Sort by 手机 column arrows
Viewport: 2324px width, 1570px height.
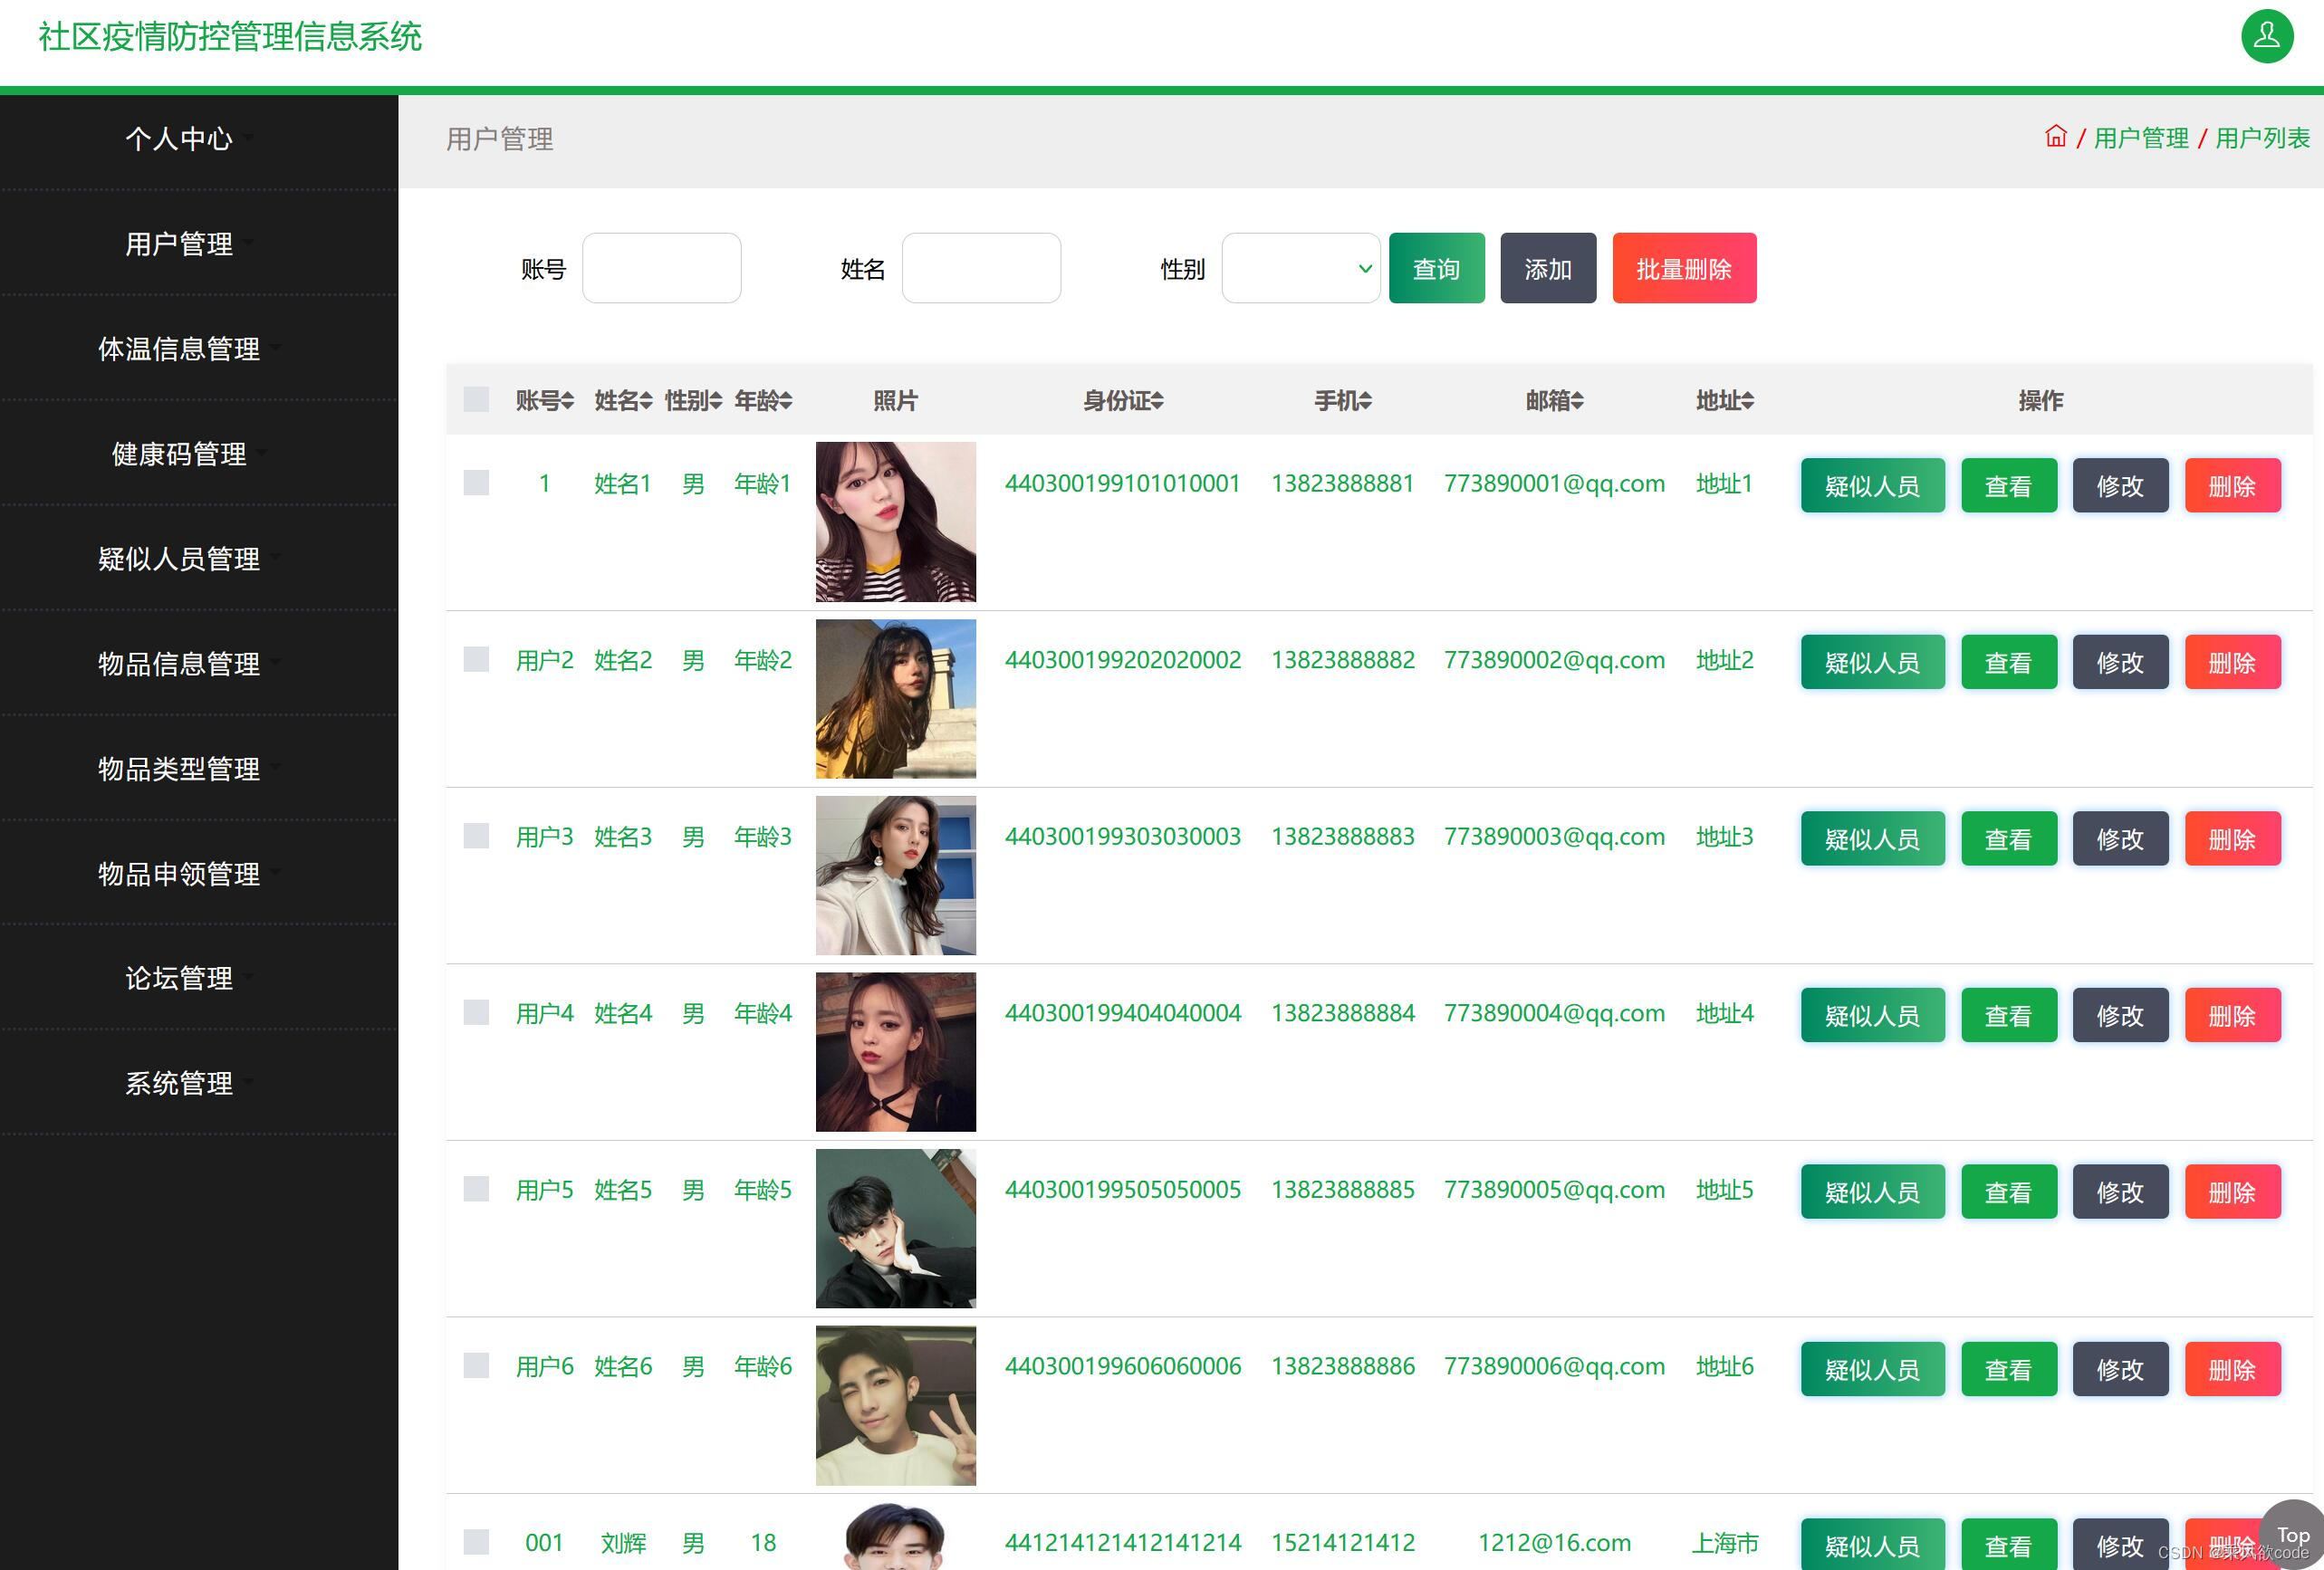(x=1365, y=401)
